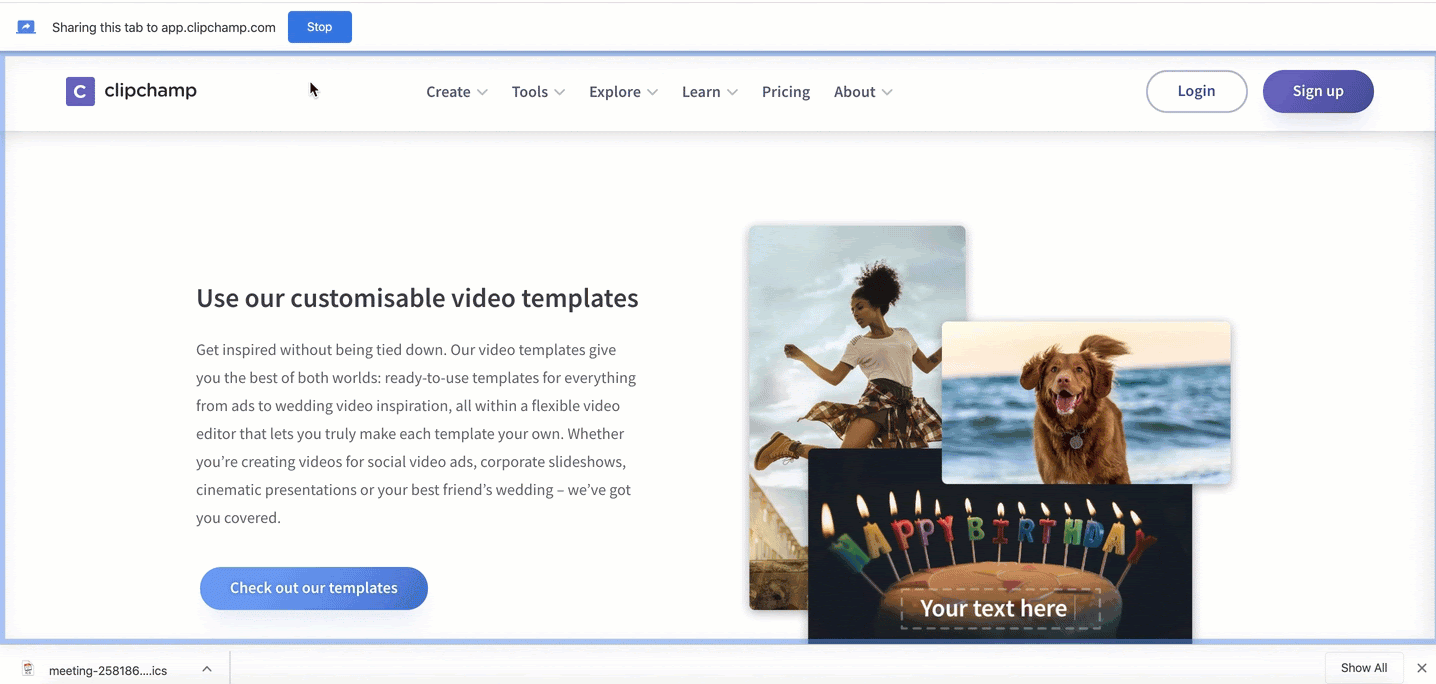Click Check out our templates button
Viewport: 1436px width, 684px height.
(x=314, y=588)
